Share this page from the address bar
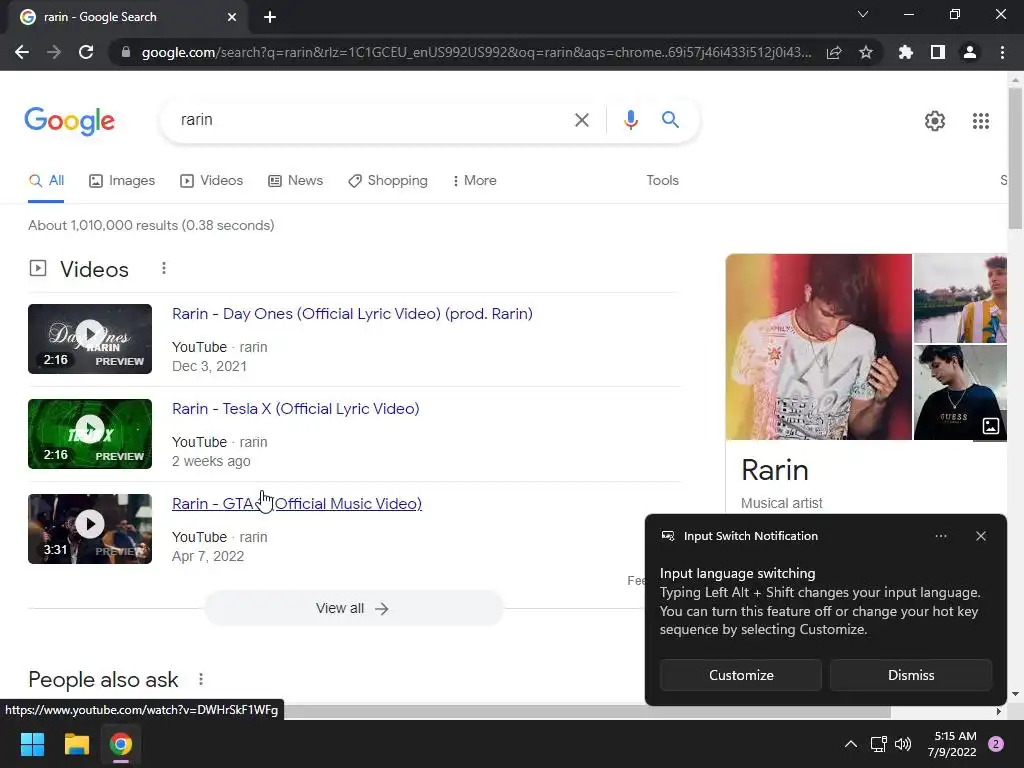Screen dimensions: 1024x768 pyautogui.click(x=834, y=52)
